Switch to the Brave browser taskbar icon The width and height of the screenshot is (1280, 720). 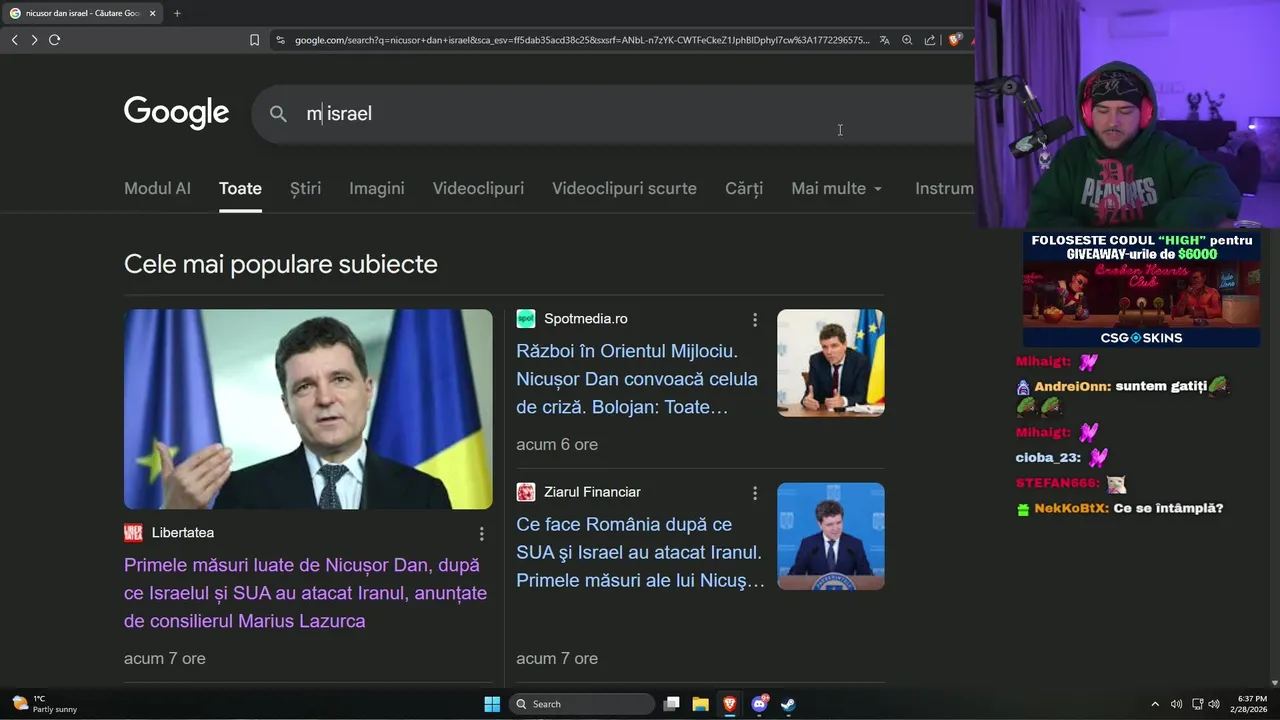click(x=730, y=704)
